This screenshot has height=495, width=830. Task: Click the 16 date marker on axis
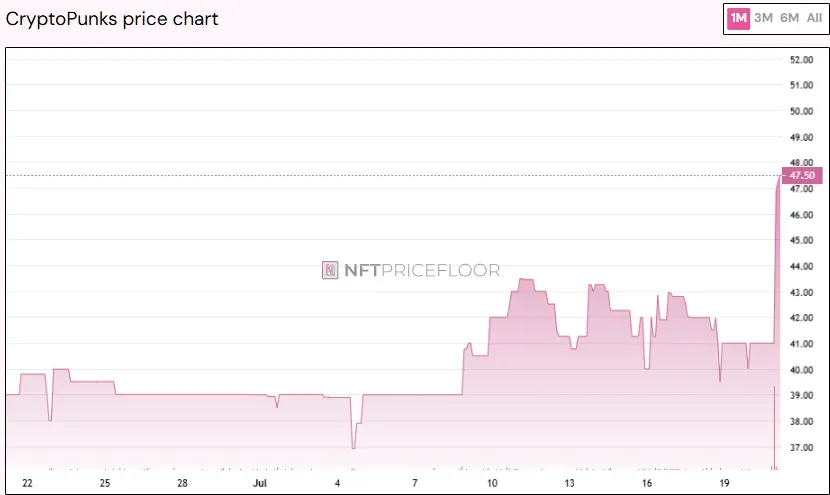647,483
